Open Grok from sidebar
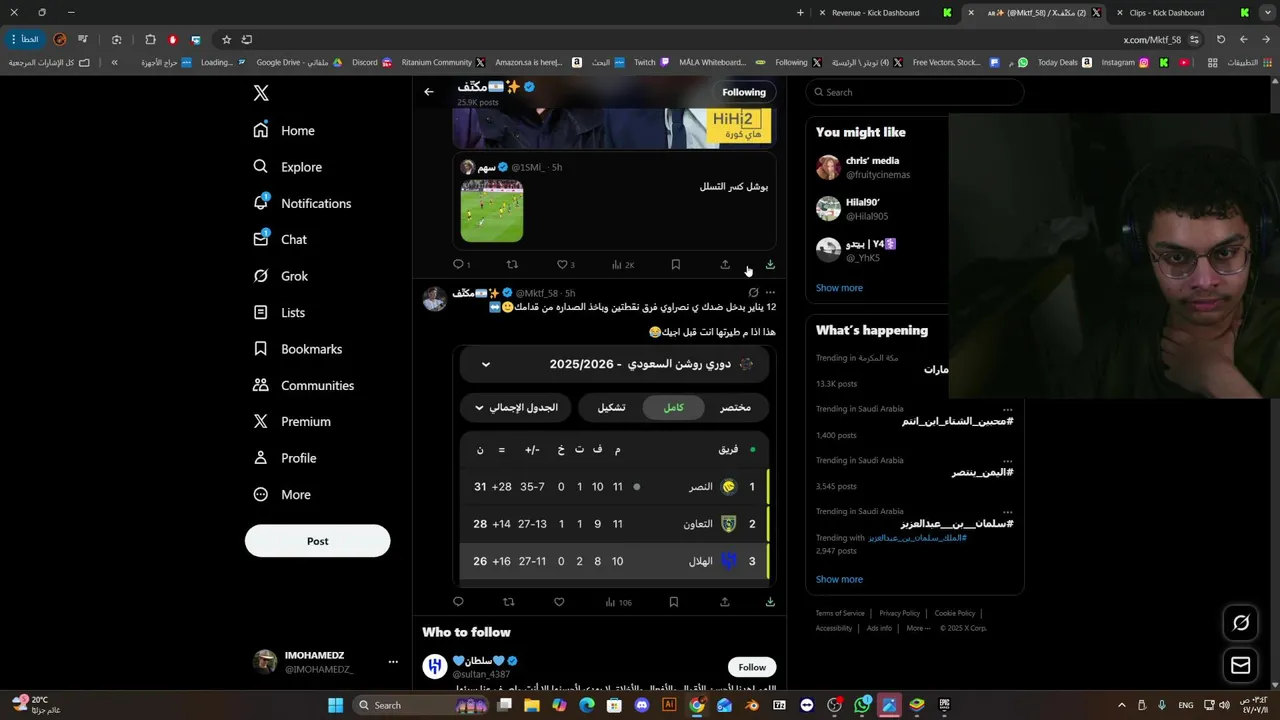 pos(280,276)
